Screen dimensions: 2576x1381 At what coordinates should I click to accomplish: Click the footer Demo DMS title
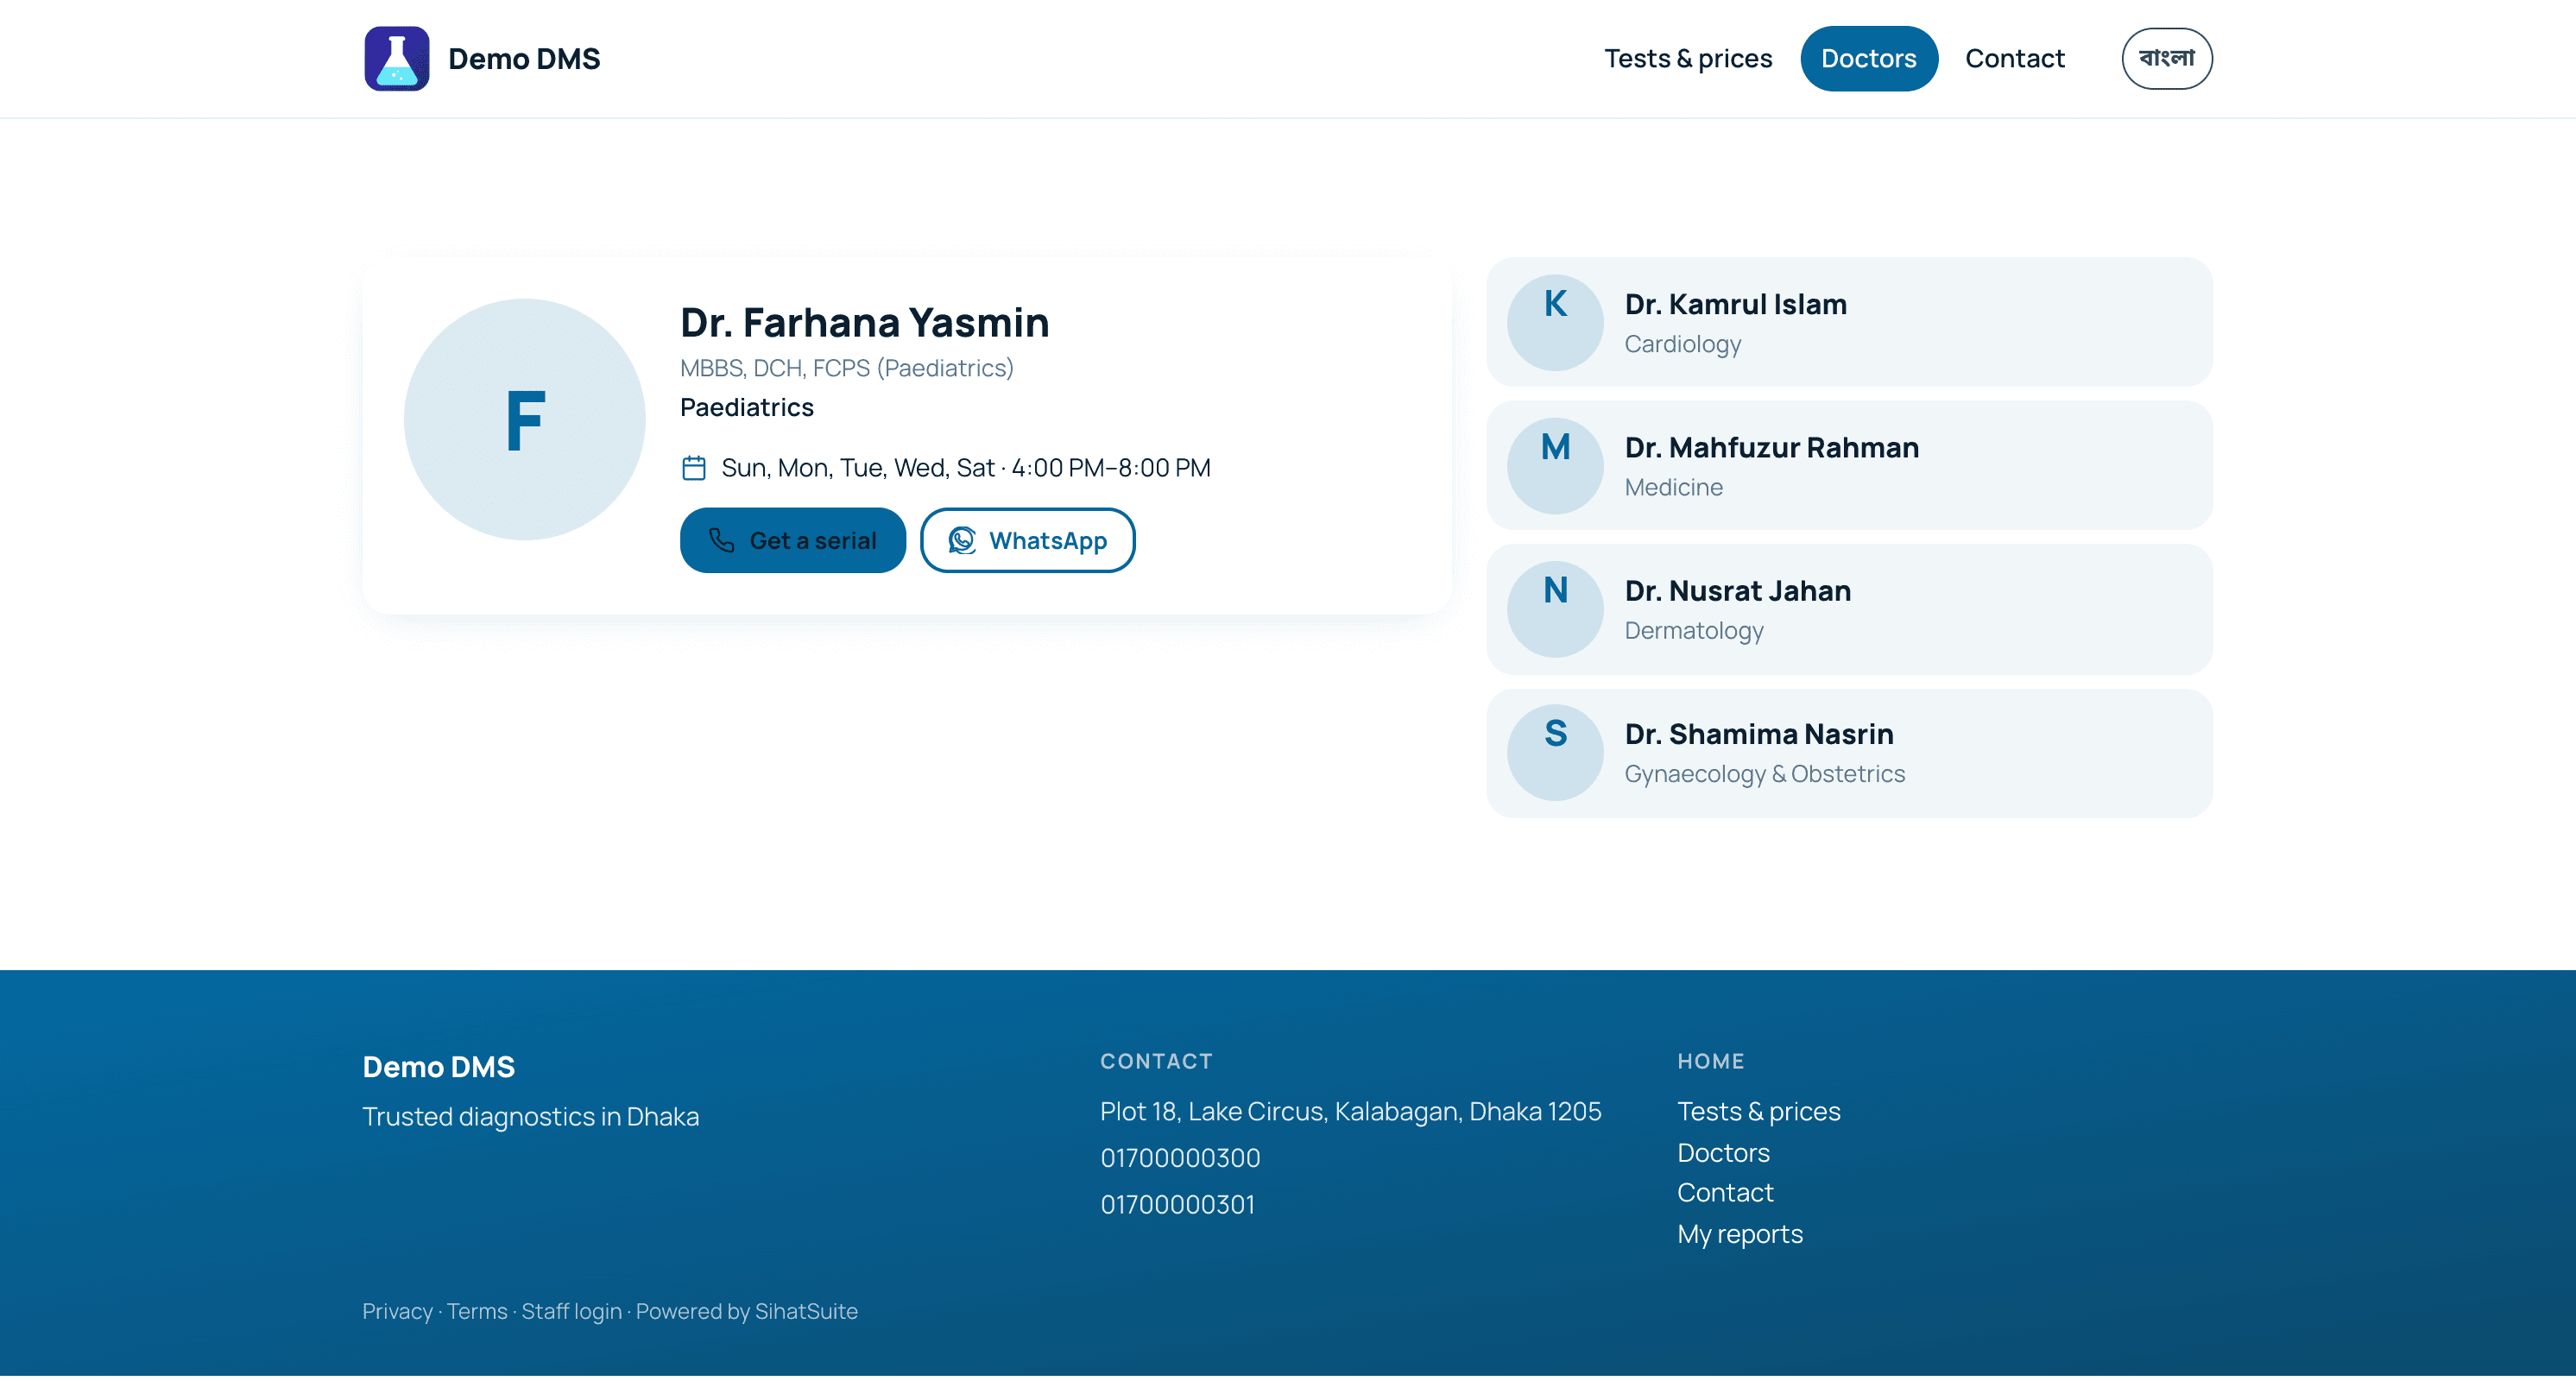[x=438, y=1067]
